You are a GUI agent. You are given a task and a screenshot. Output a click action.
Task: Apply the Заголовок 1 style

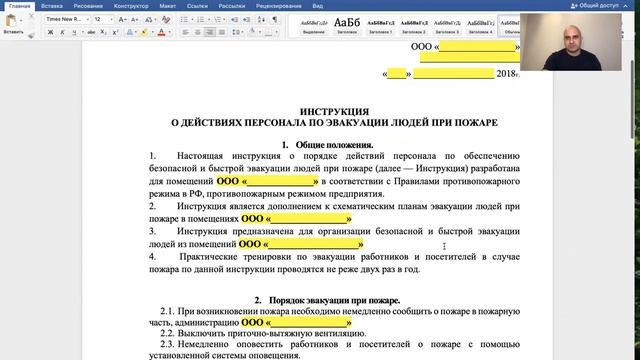pos(380,27)
